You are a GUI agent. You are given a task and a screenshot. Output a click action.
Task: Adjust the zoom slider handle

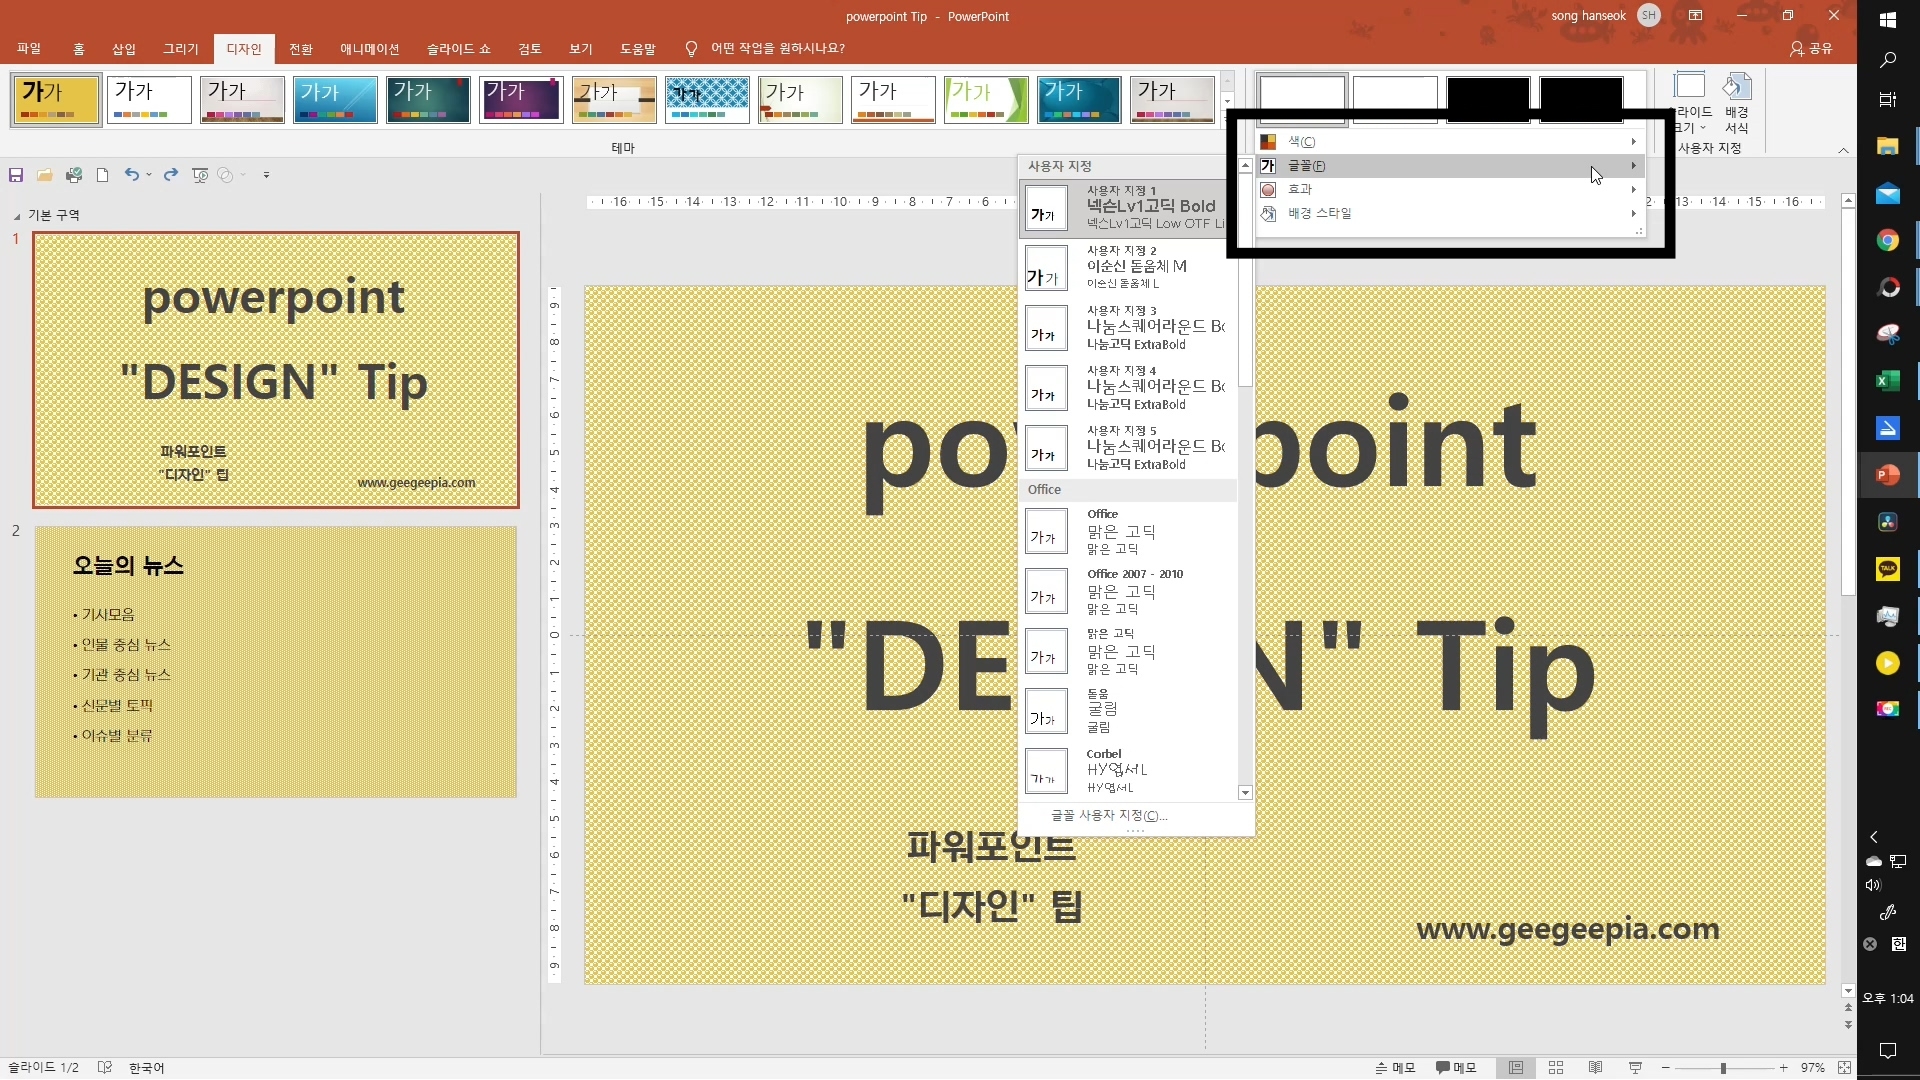(x=1723, y=1068)
